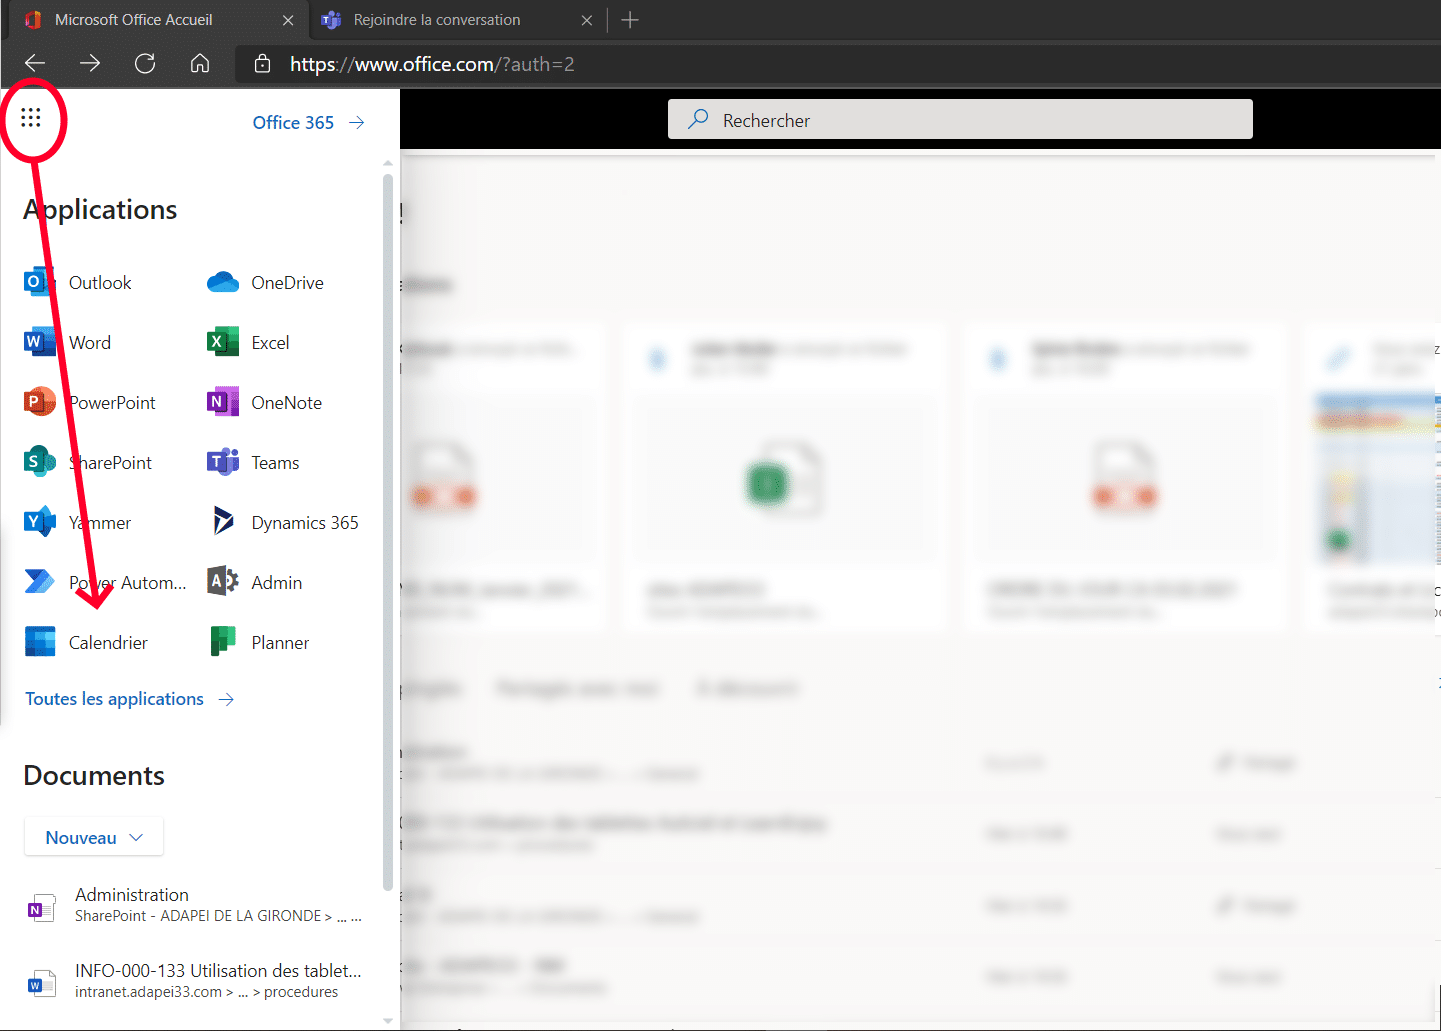Open SharePoint app
Image resolution: width=1441 pixels, height=1031 pixels.
pyautogui.click(x=88, y=463)
